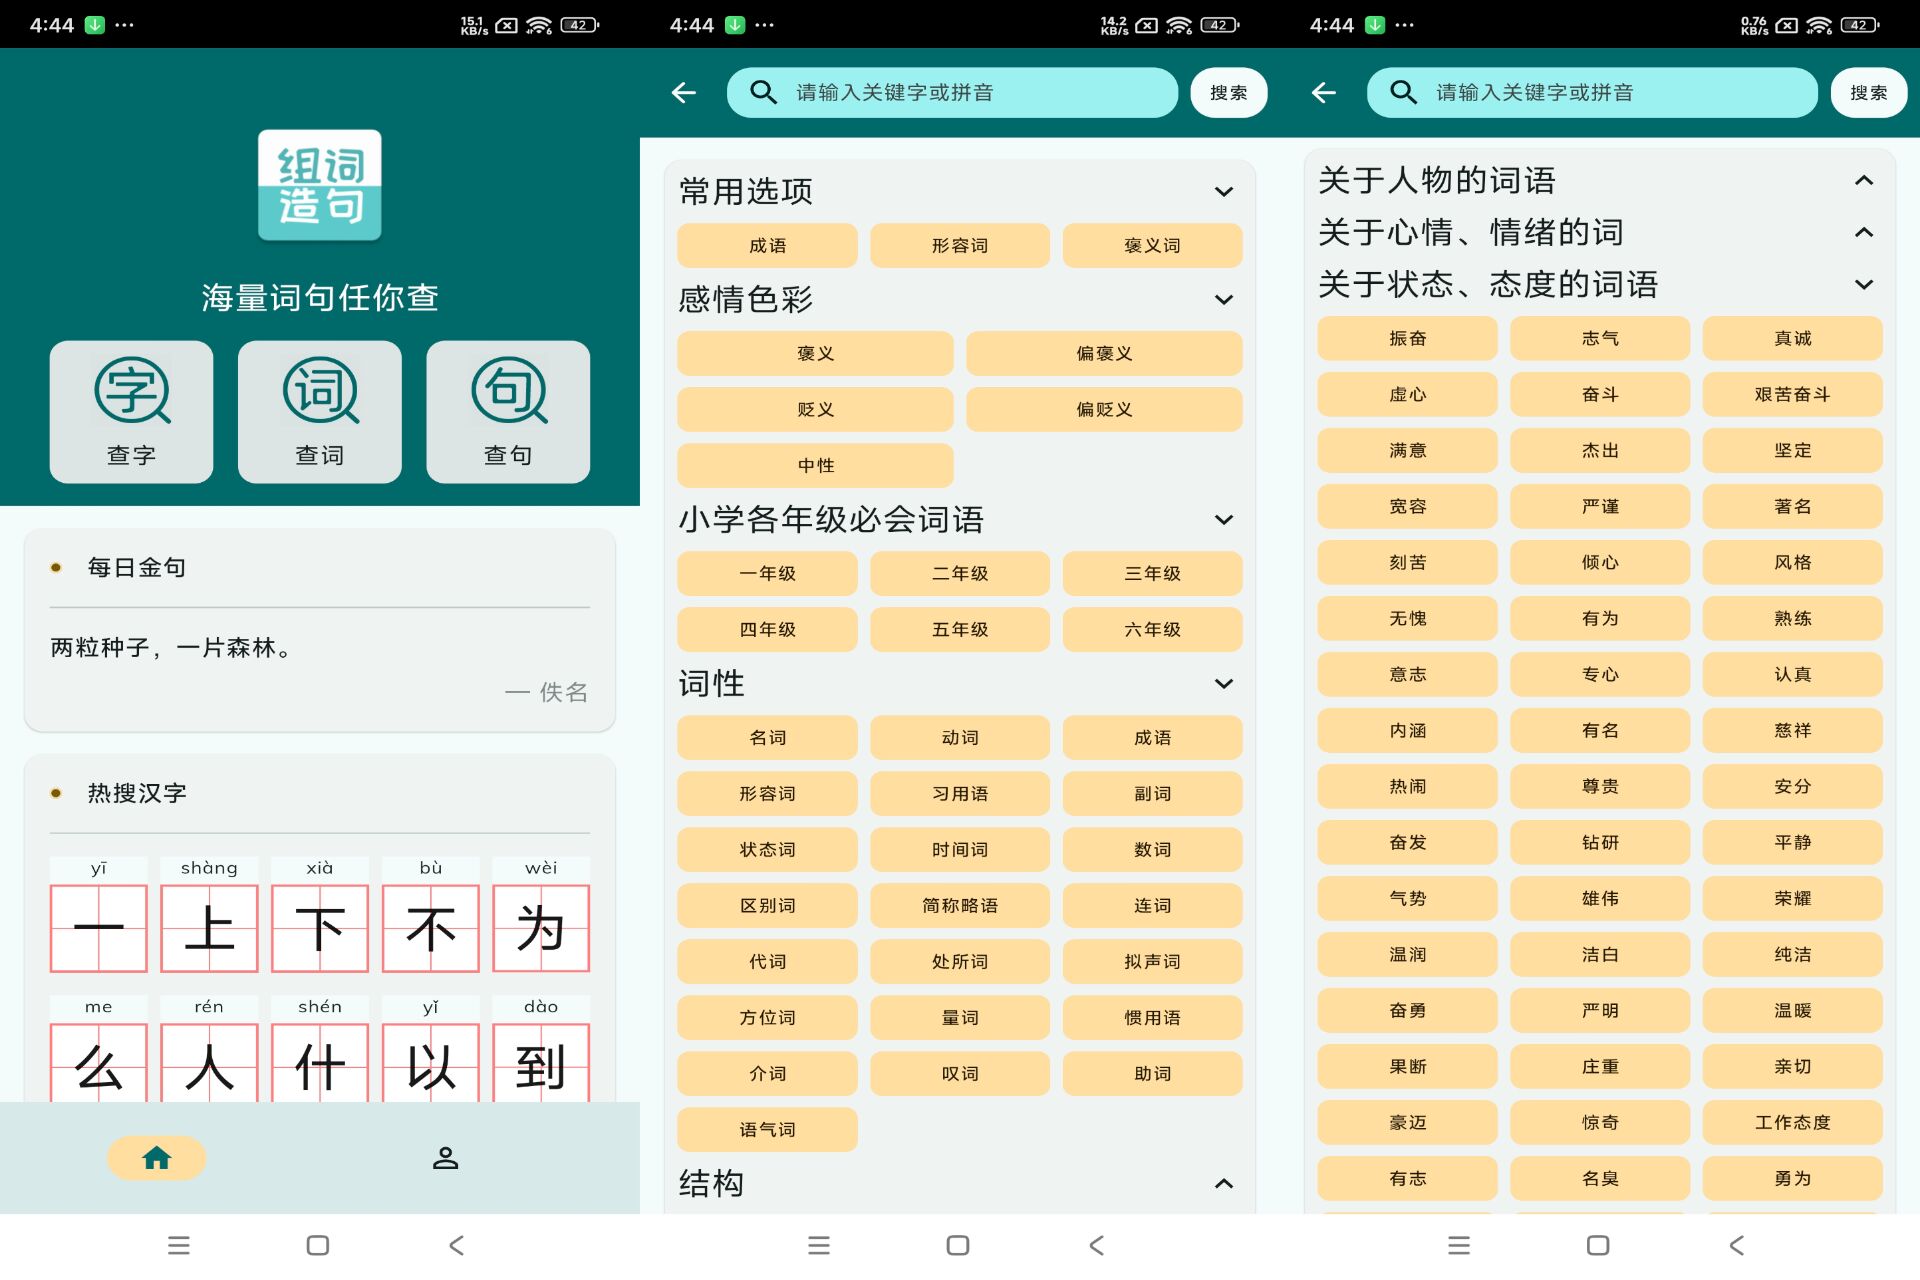
Task: Tap back arrow in middle search screen
Action: (x=684, y=93)
